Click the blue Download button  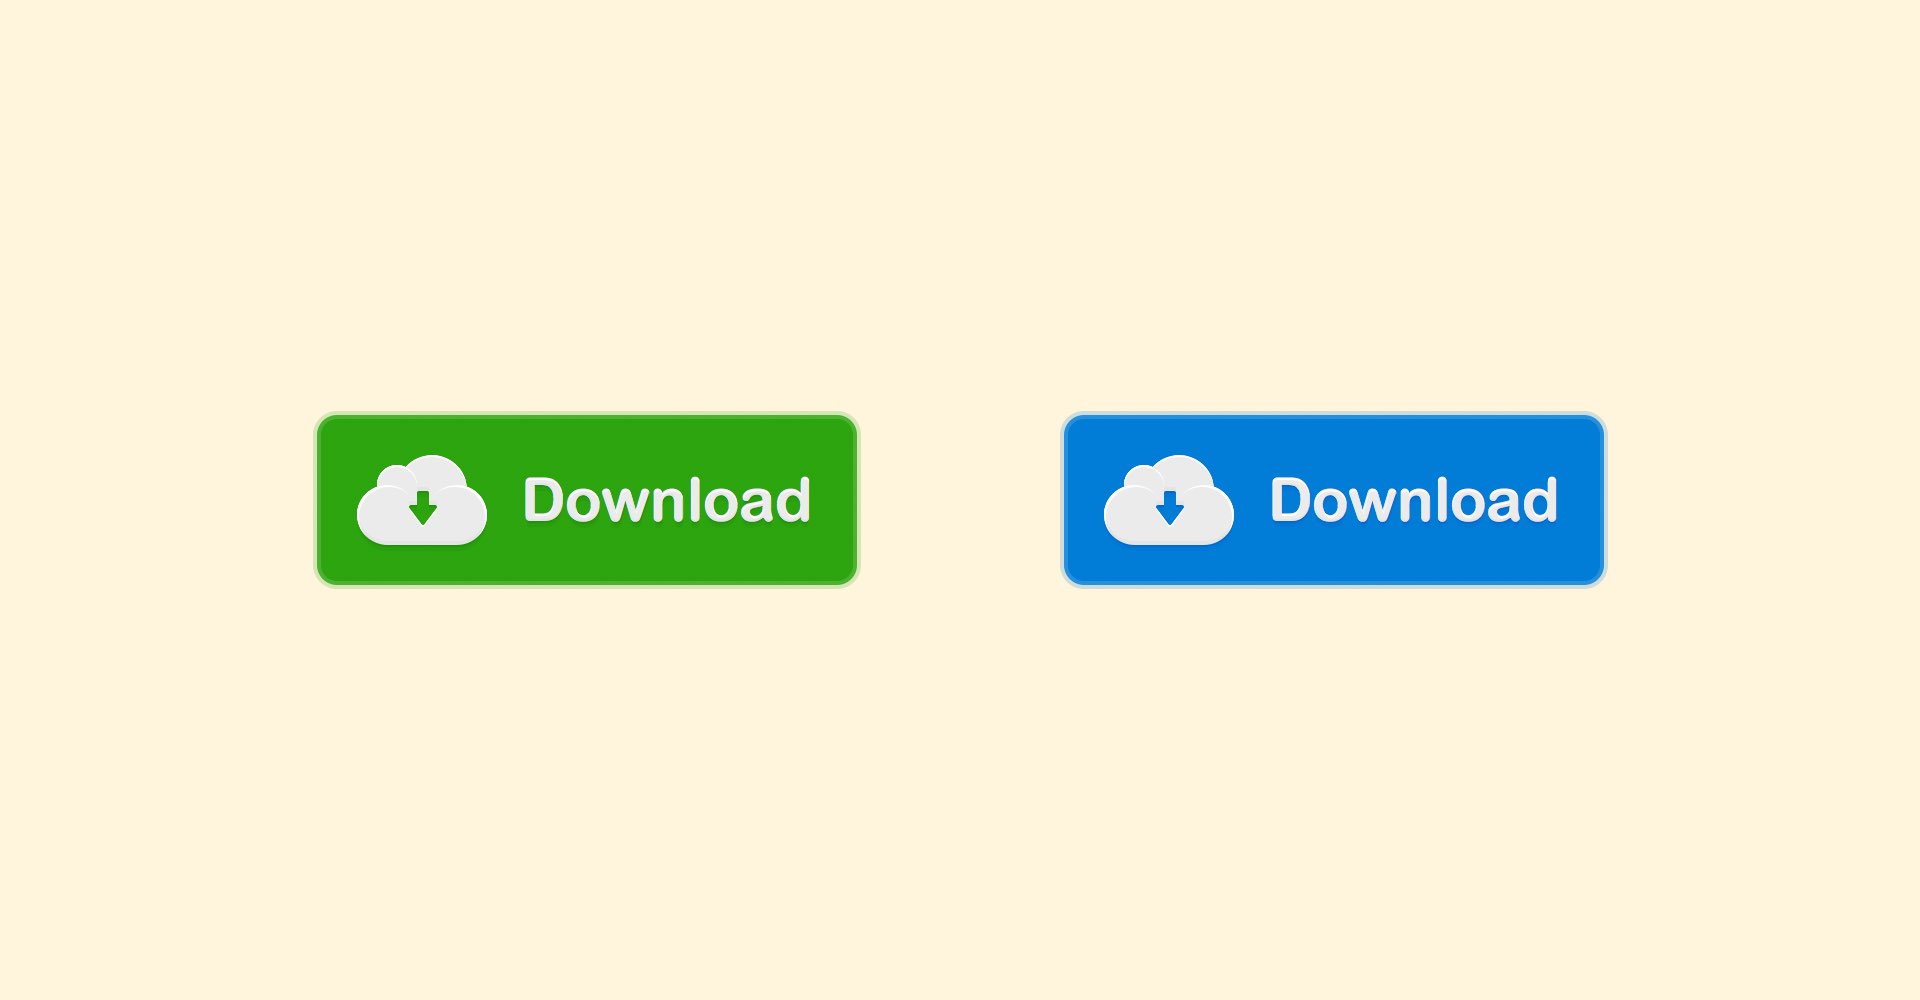[x=1334, y=500]
